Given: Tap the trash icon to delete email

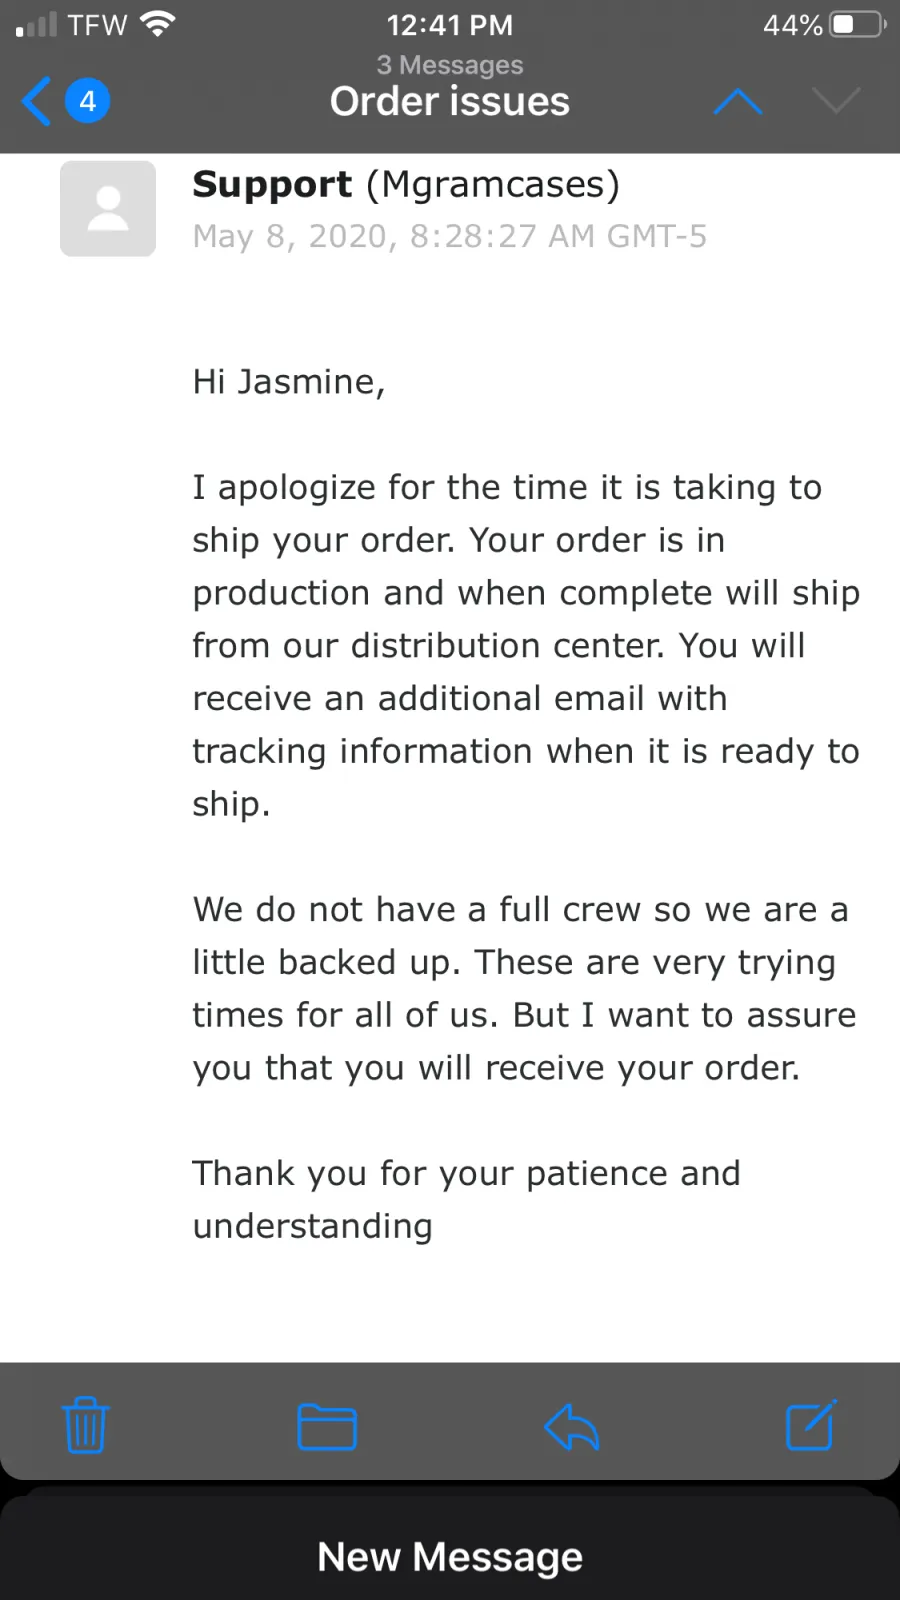Looking at the screenshot, I should click(x=85, y=1425).
